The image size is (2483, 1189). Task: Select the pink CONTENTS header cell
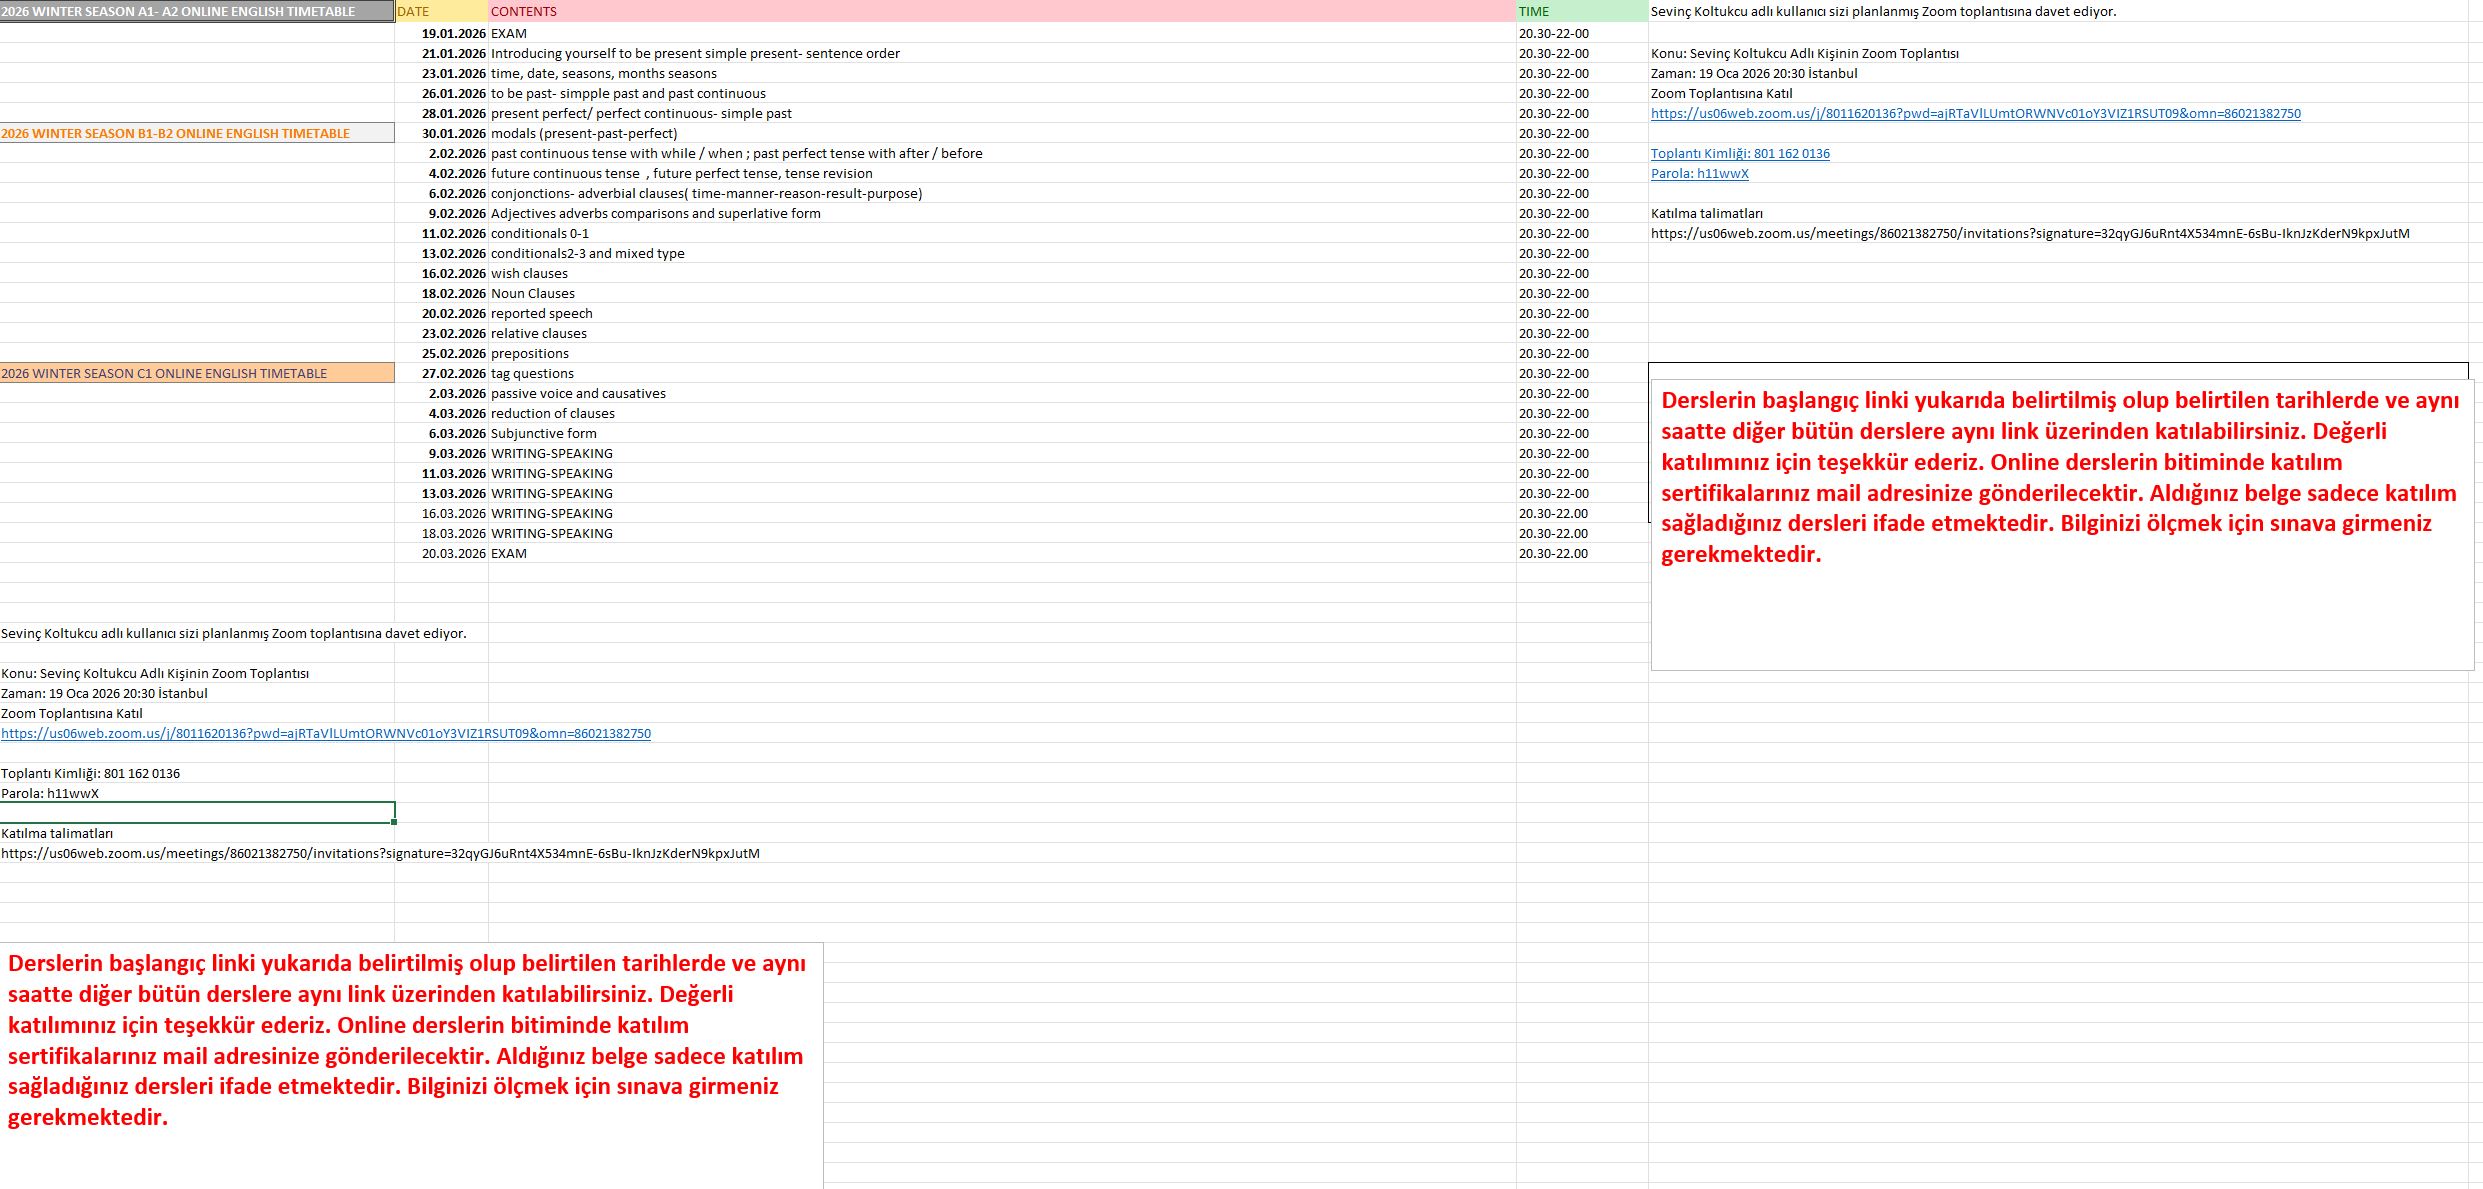[1000, 12]
